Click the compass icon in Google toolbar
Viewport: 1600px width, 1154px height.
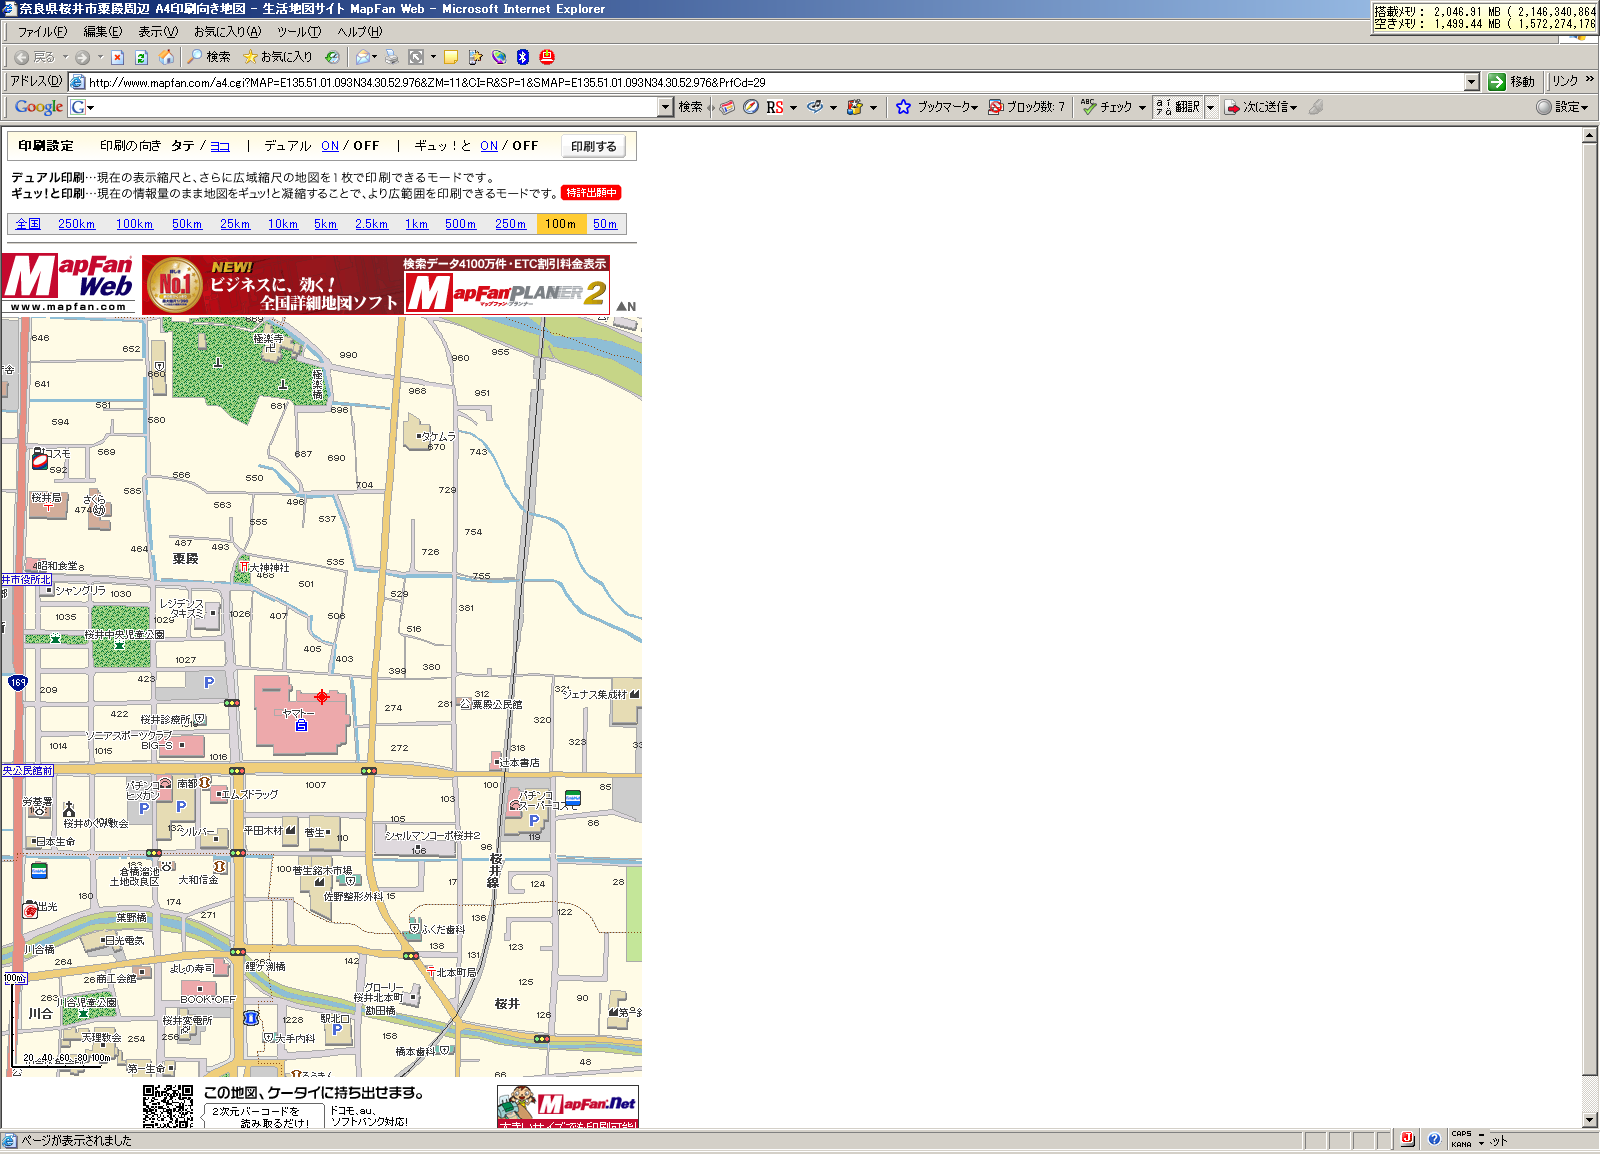point(750,107)
